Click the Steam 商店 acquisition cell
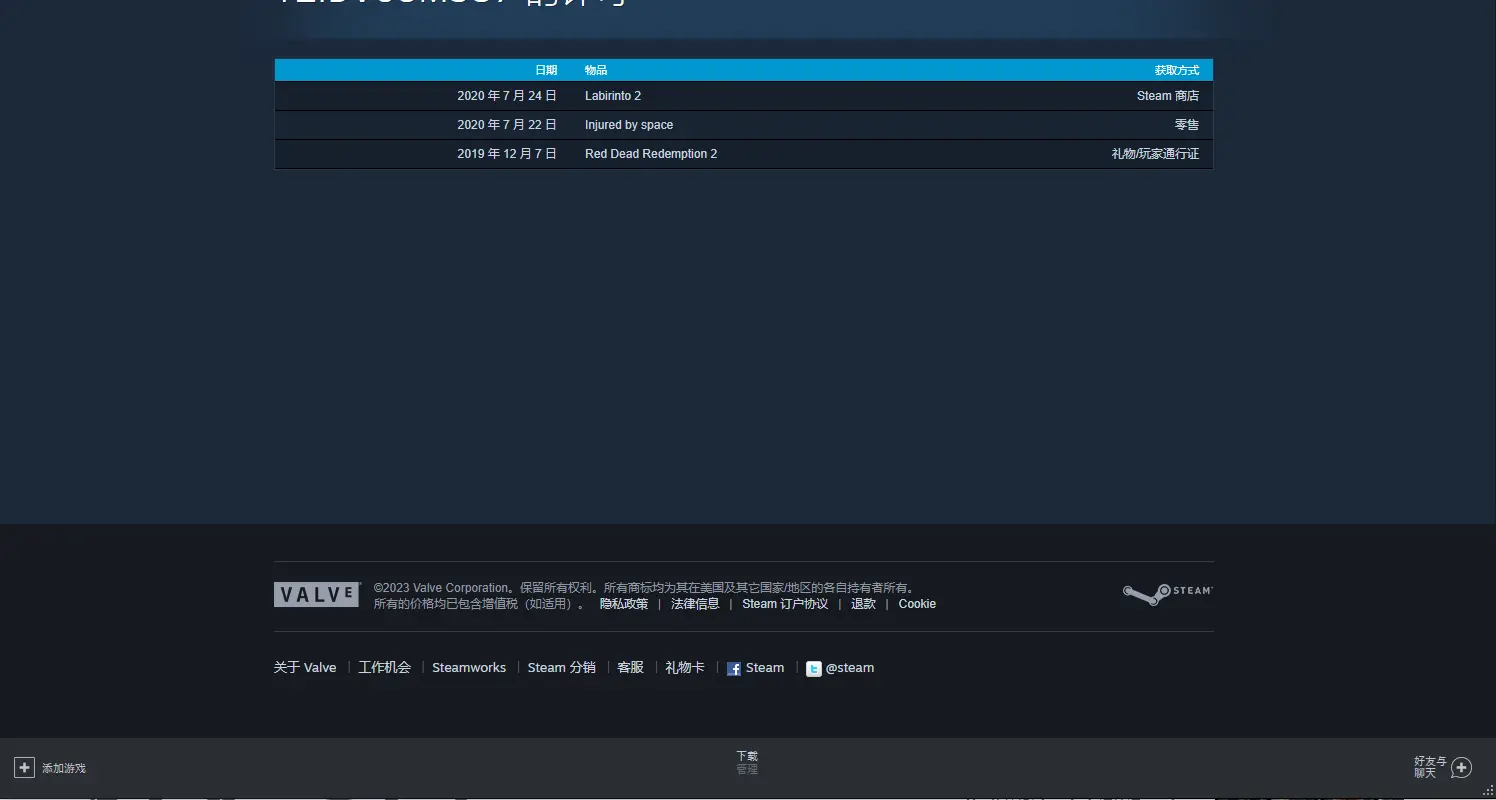The image size is (1496, 800). click(1168, 96)
